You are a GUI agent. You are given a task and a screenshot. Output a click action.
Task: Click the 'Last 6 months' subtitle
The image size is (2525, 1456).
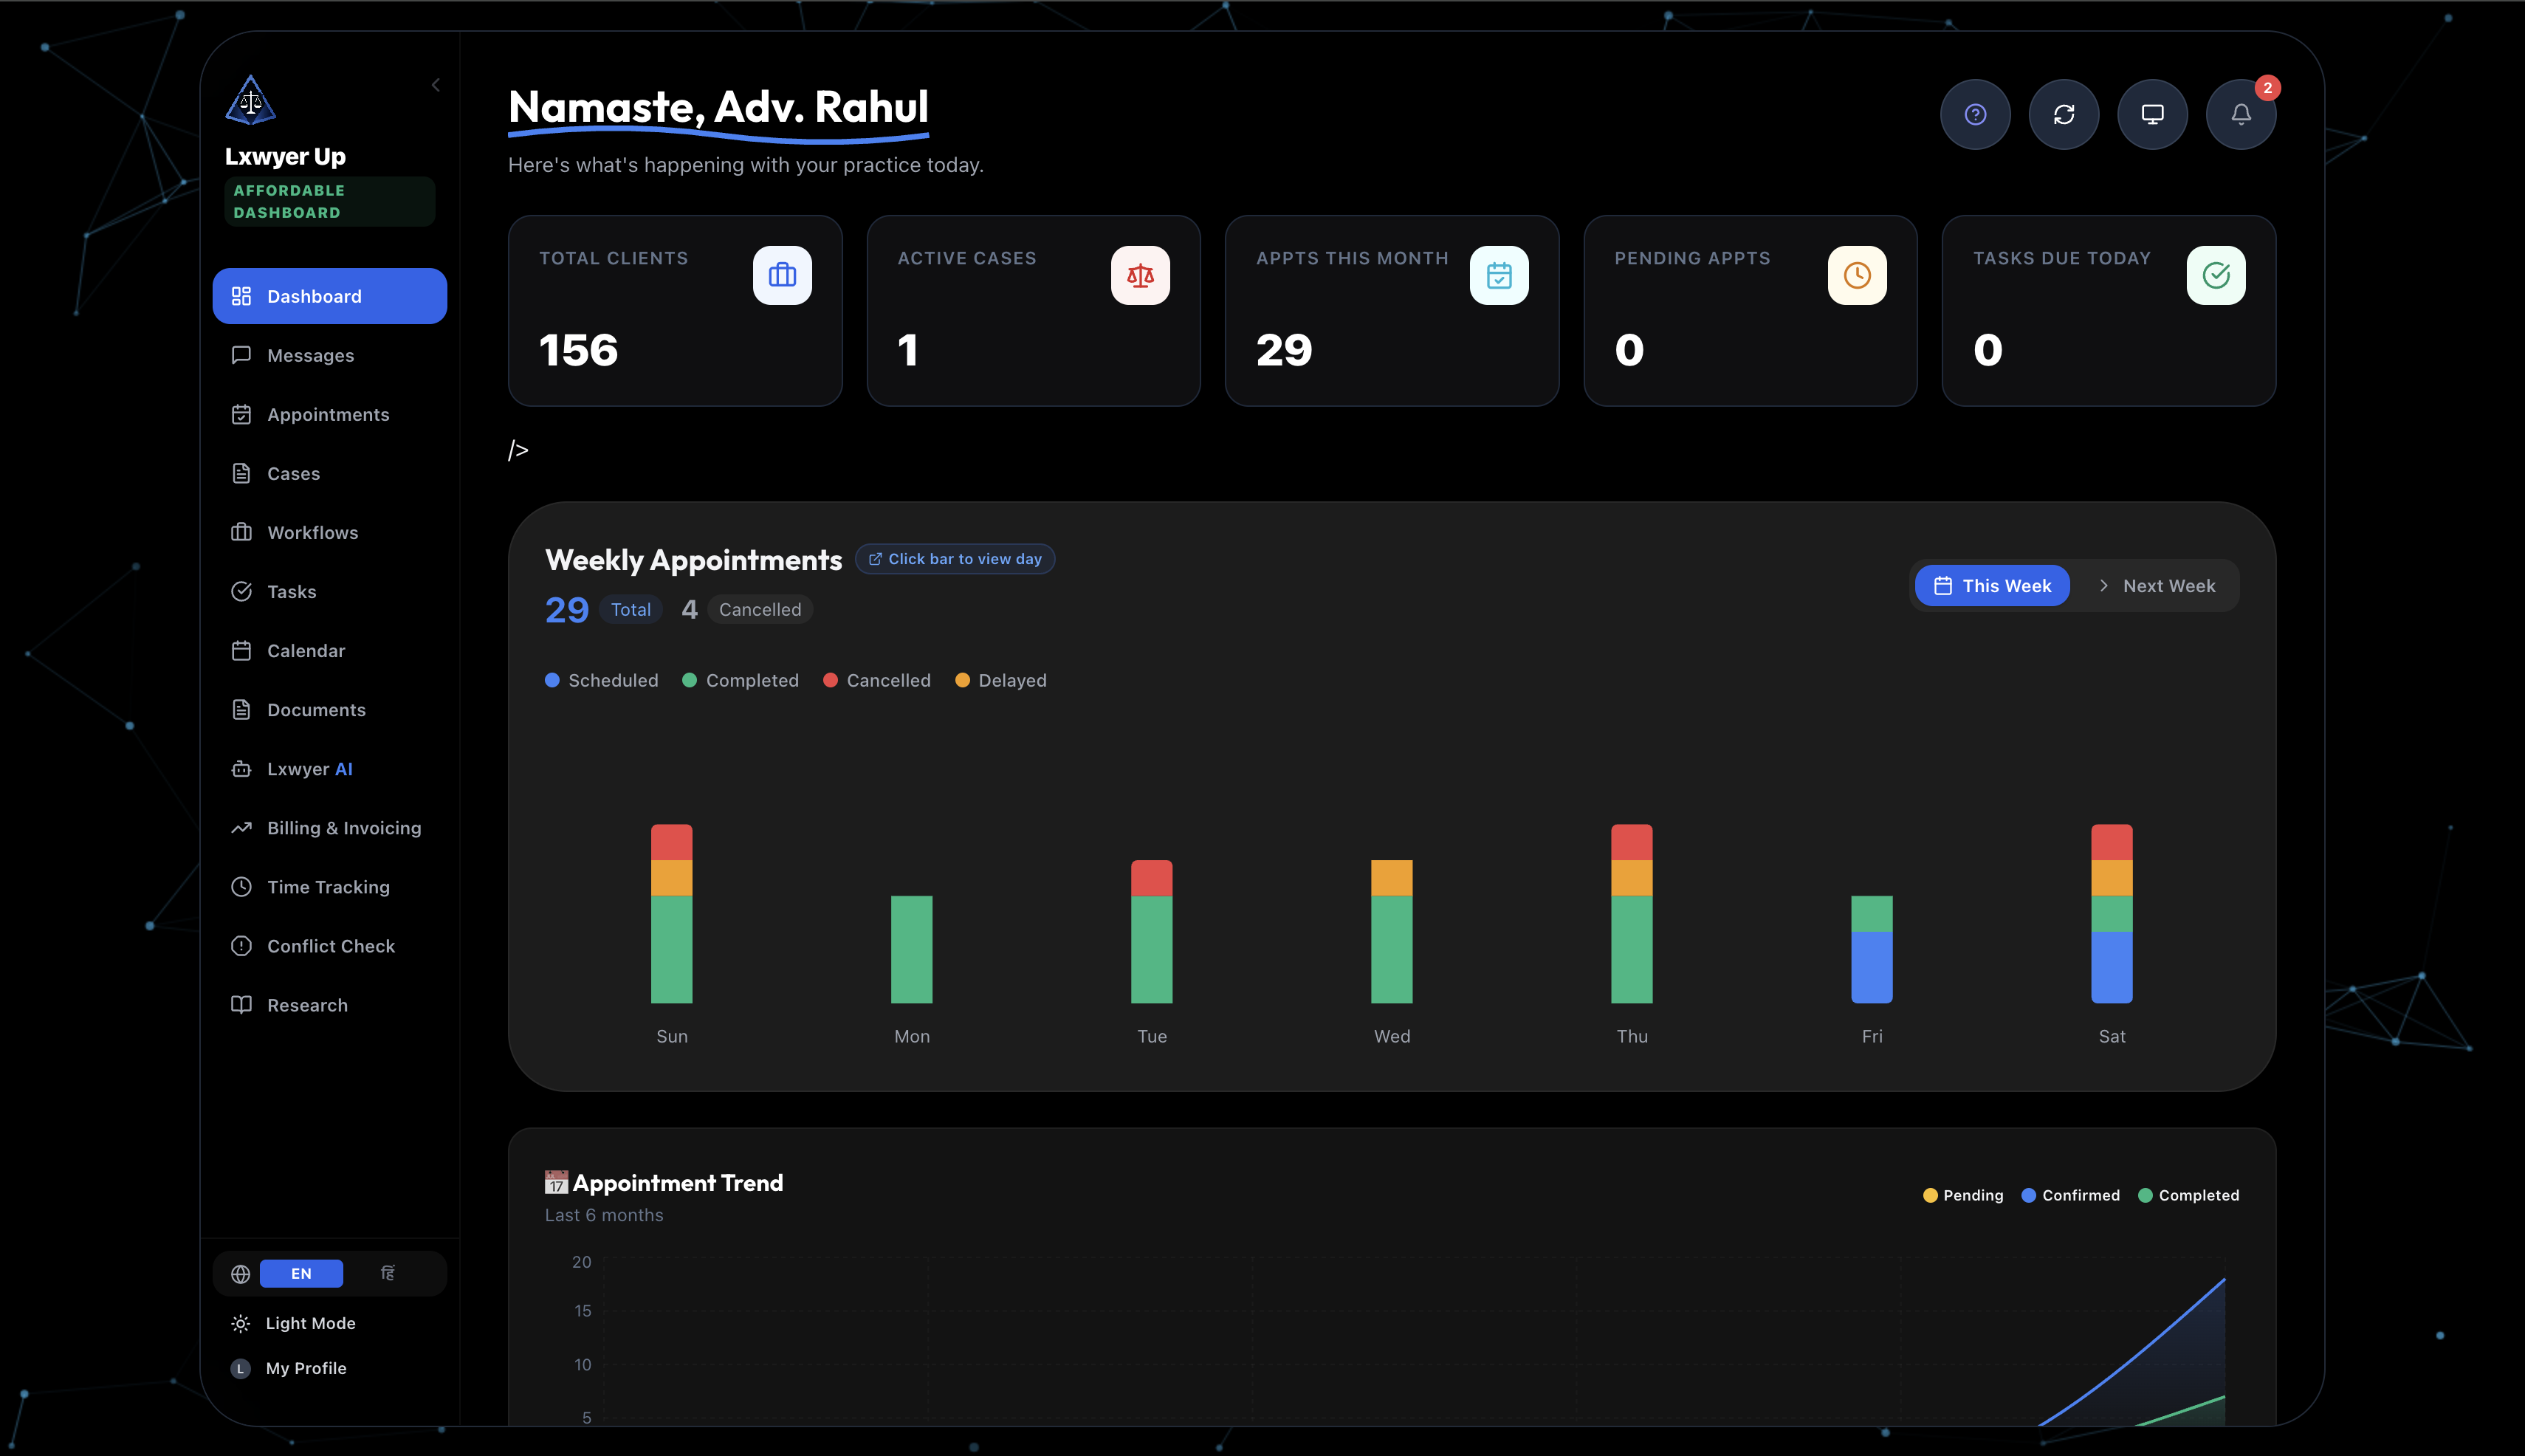coord(604,1215)
